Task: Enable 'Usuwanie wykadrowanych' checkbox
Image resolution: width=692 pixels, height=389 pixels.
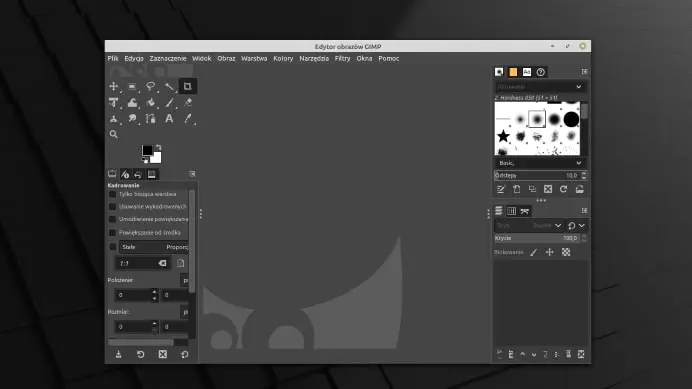Action: (x=112, y=207)
